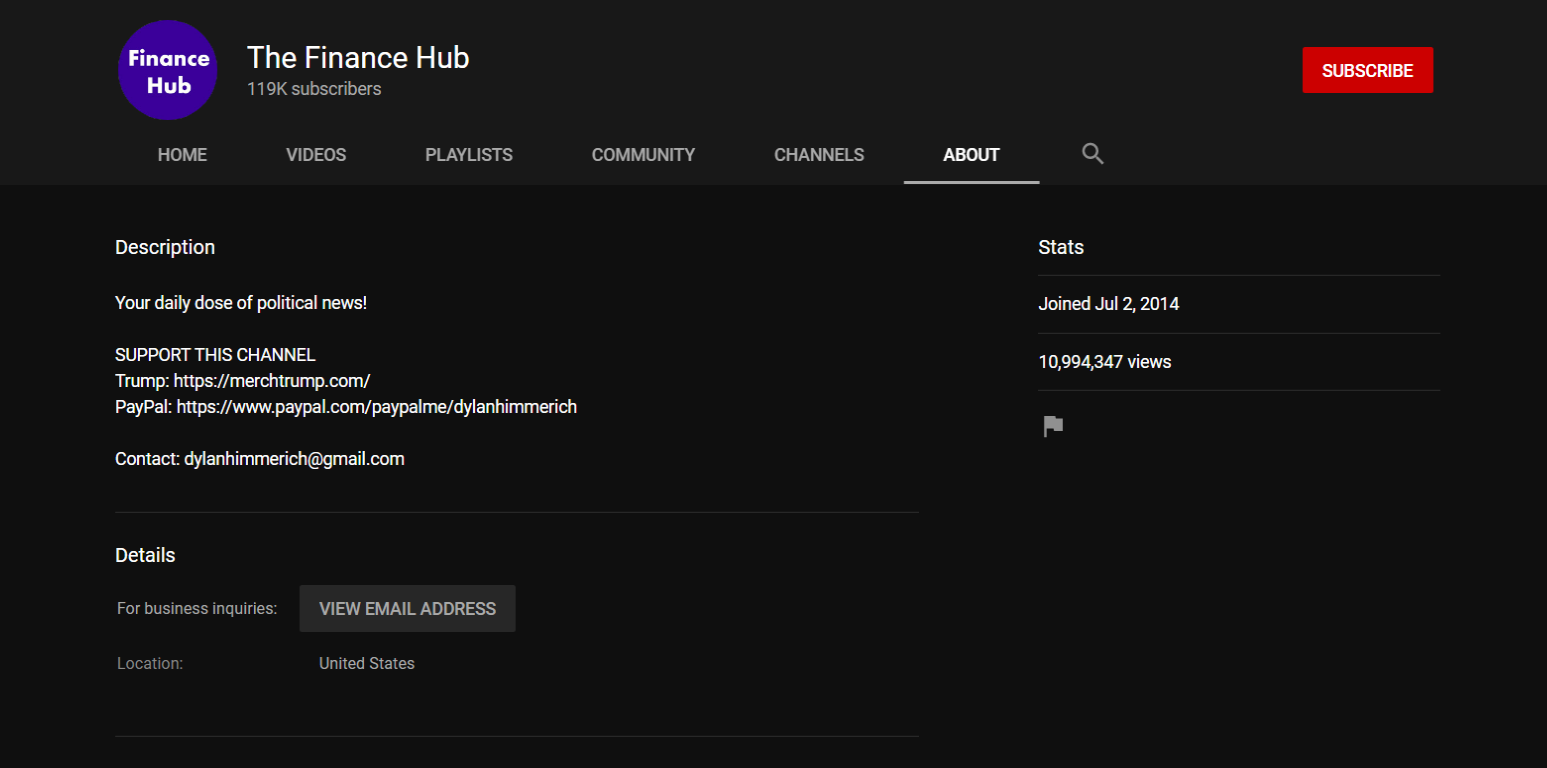Open the merchtrump.com link

coord(272,381)
